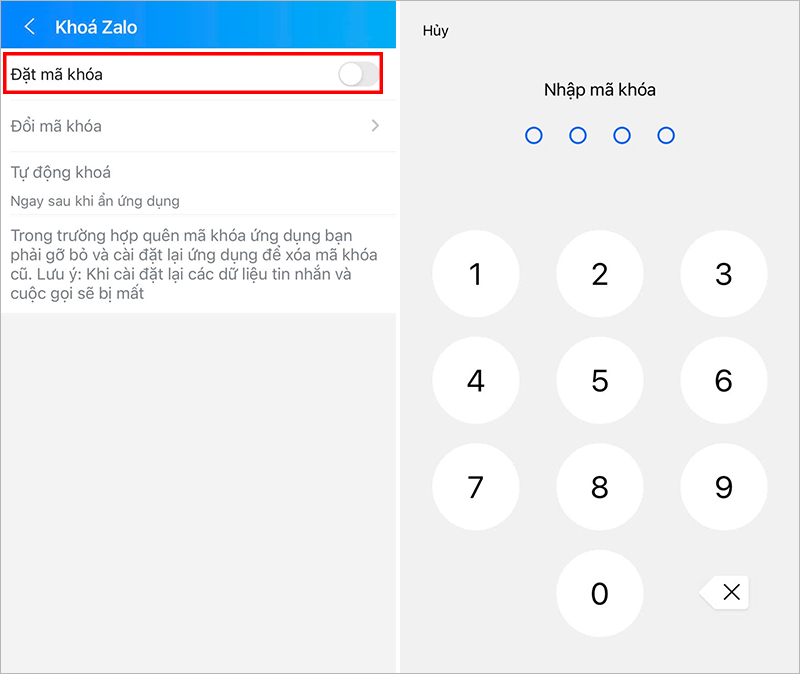
Task: Tap digit 0 on the keypad
Action: pyautogui.click(x=599, y=593)
